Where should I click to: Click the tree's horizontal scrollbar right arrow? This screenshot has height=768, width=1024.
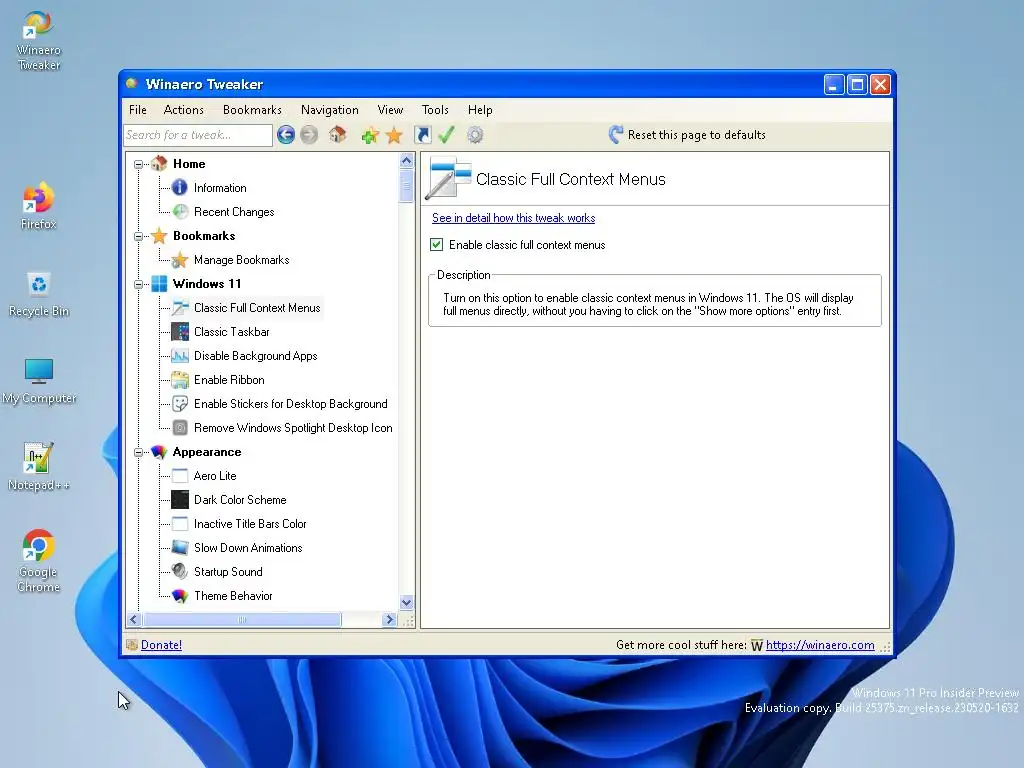point(390,619)
